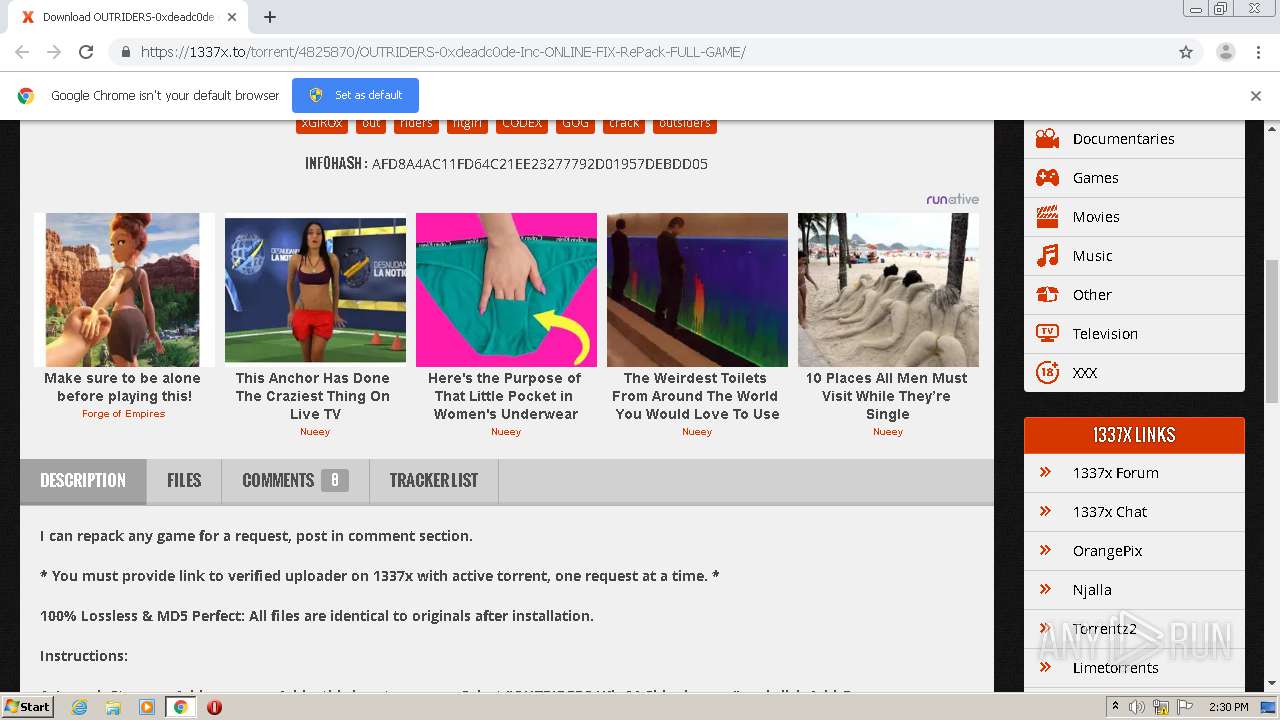Open the Games gamepad icon

tap(1047, 178)
